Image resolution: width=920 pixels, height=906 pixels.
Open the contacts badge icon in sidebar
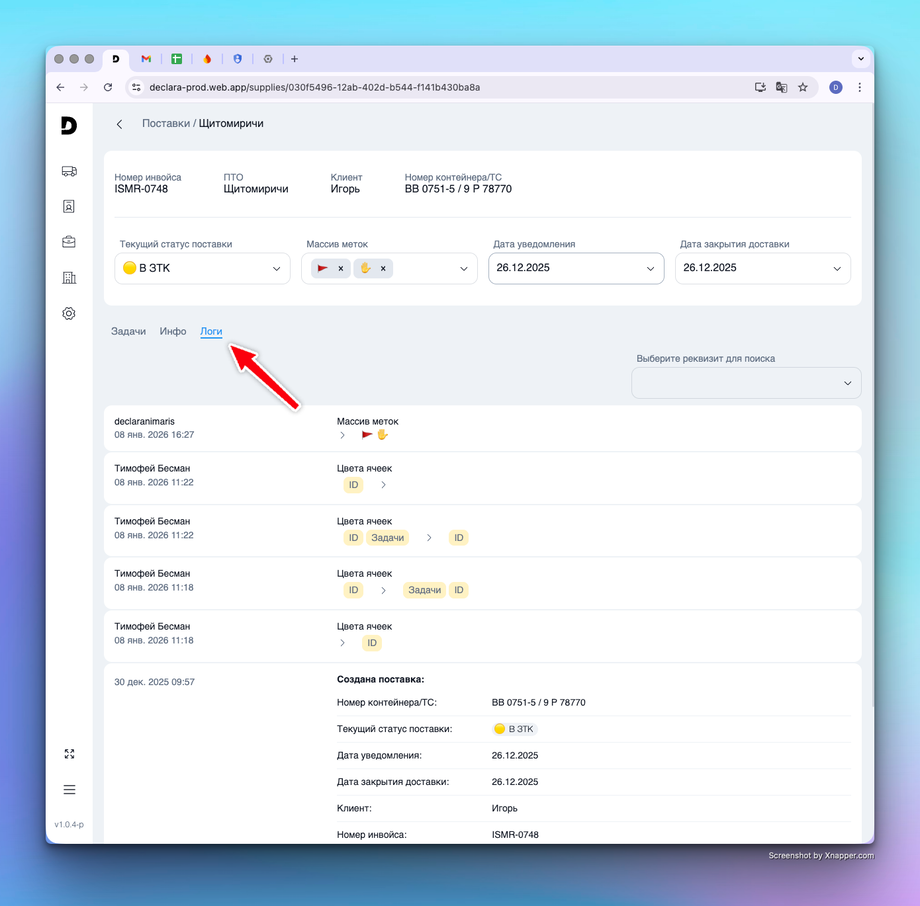pyautogui.click(x=69, y=207)
